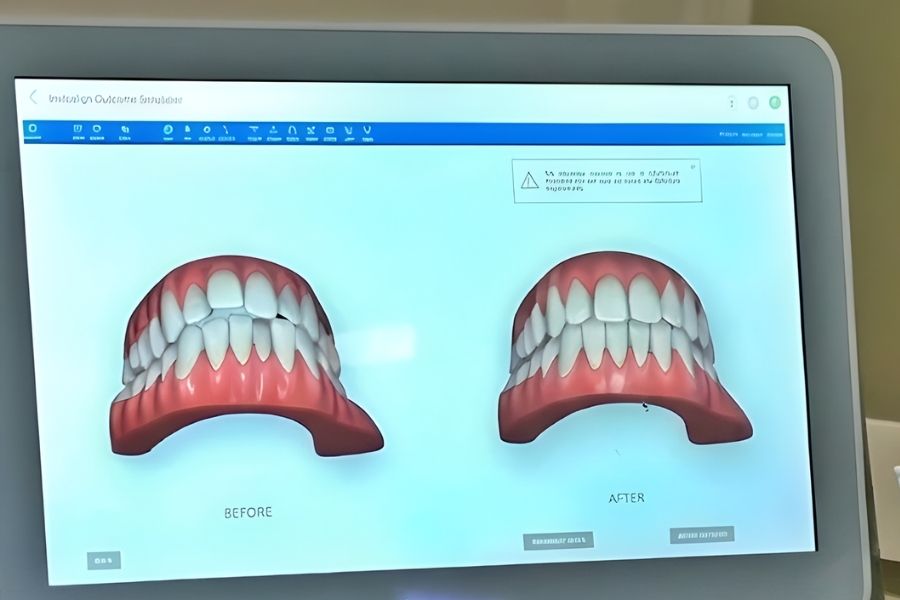
Task: Click the simulation action button at bottom right
Action: tap(703, 535)
